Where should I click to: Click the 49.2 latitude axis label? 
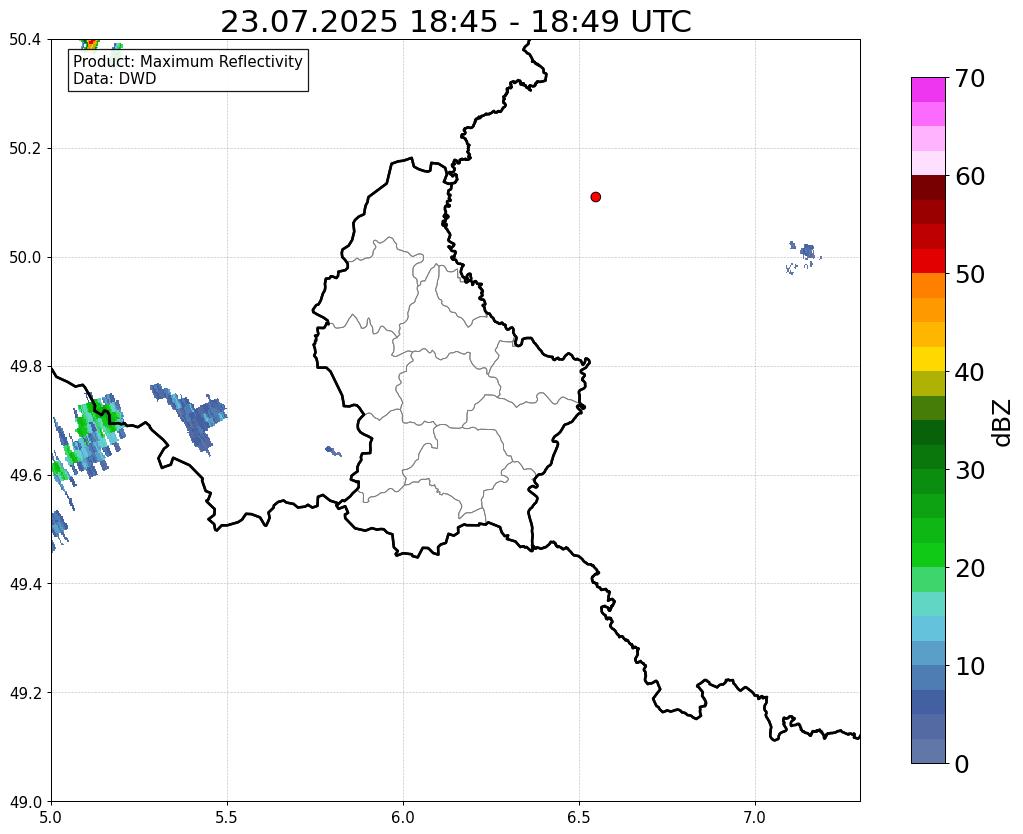25,693
